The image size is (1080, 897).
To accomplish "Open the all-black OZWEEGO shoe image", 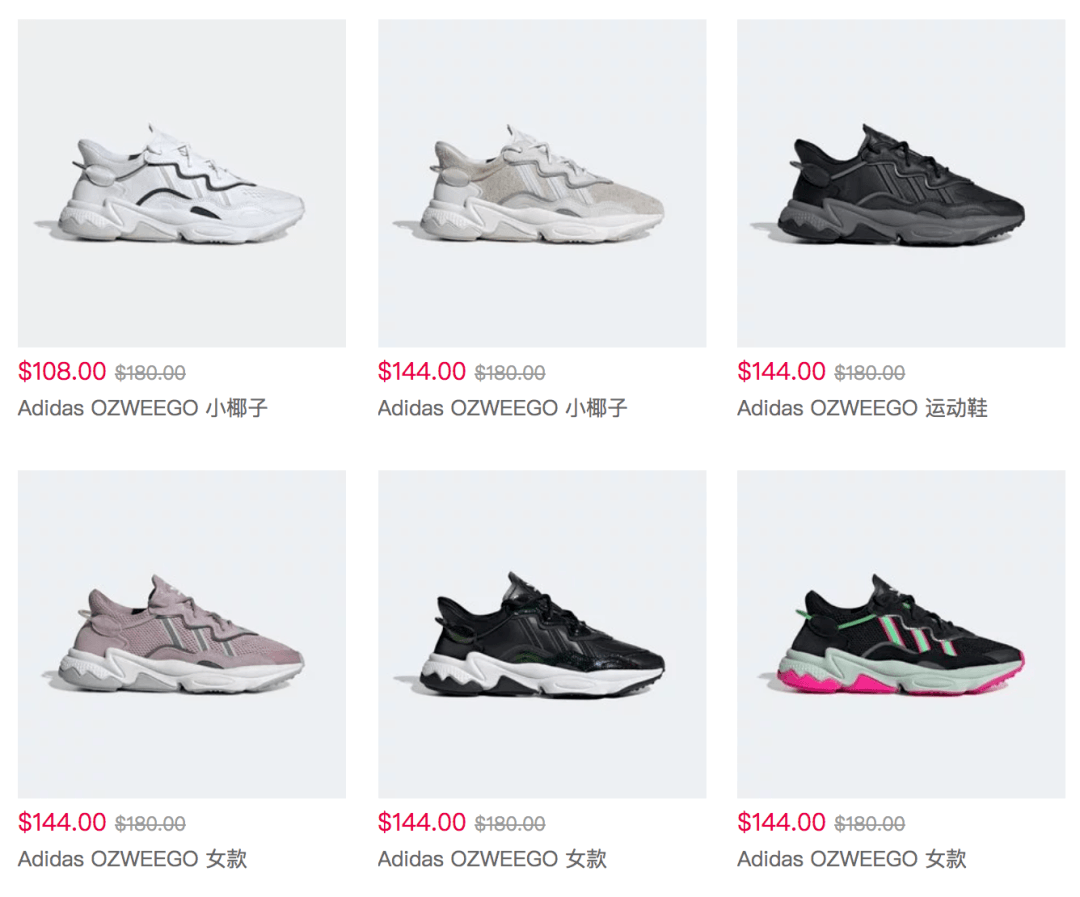I will click(x=901, y=183).
